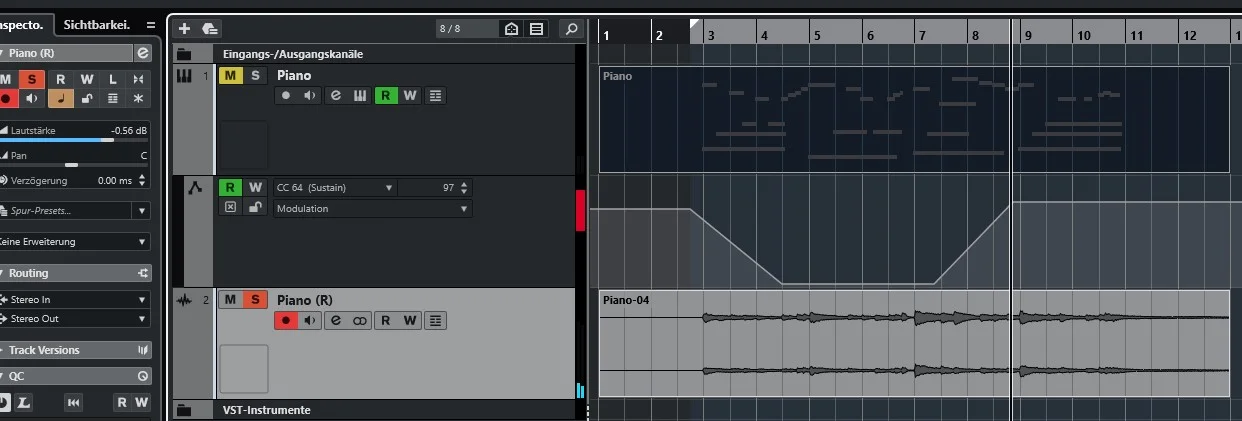Toggle monitor speaker on Piano track

310,96
